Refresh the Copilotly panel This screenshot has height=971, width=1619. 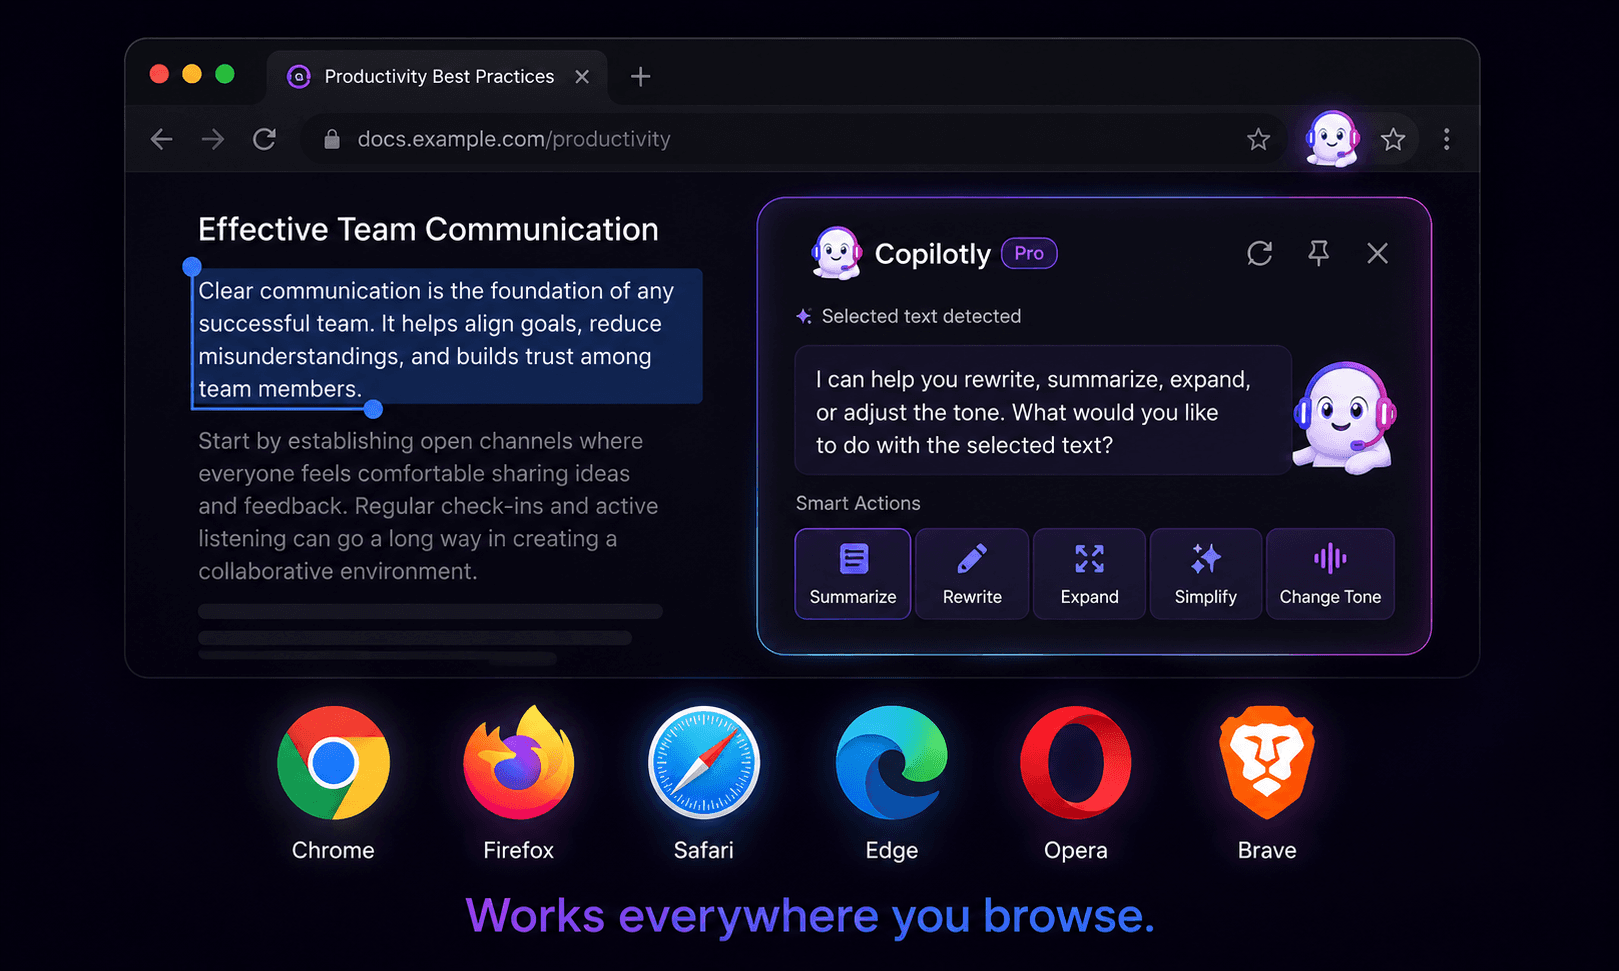[x=1259, y=253]
